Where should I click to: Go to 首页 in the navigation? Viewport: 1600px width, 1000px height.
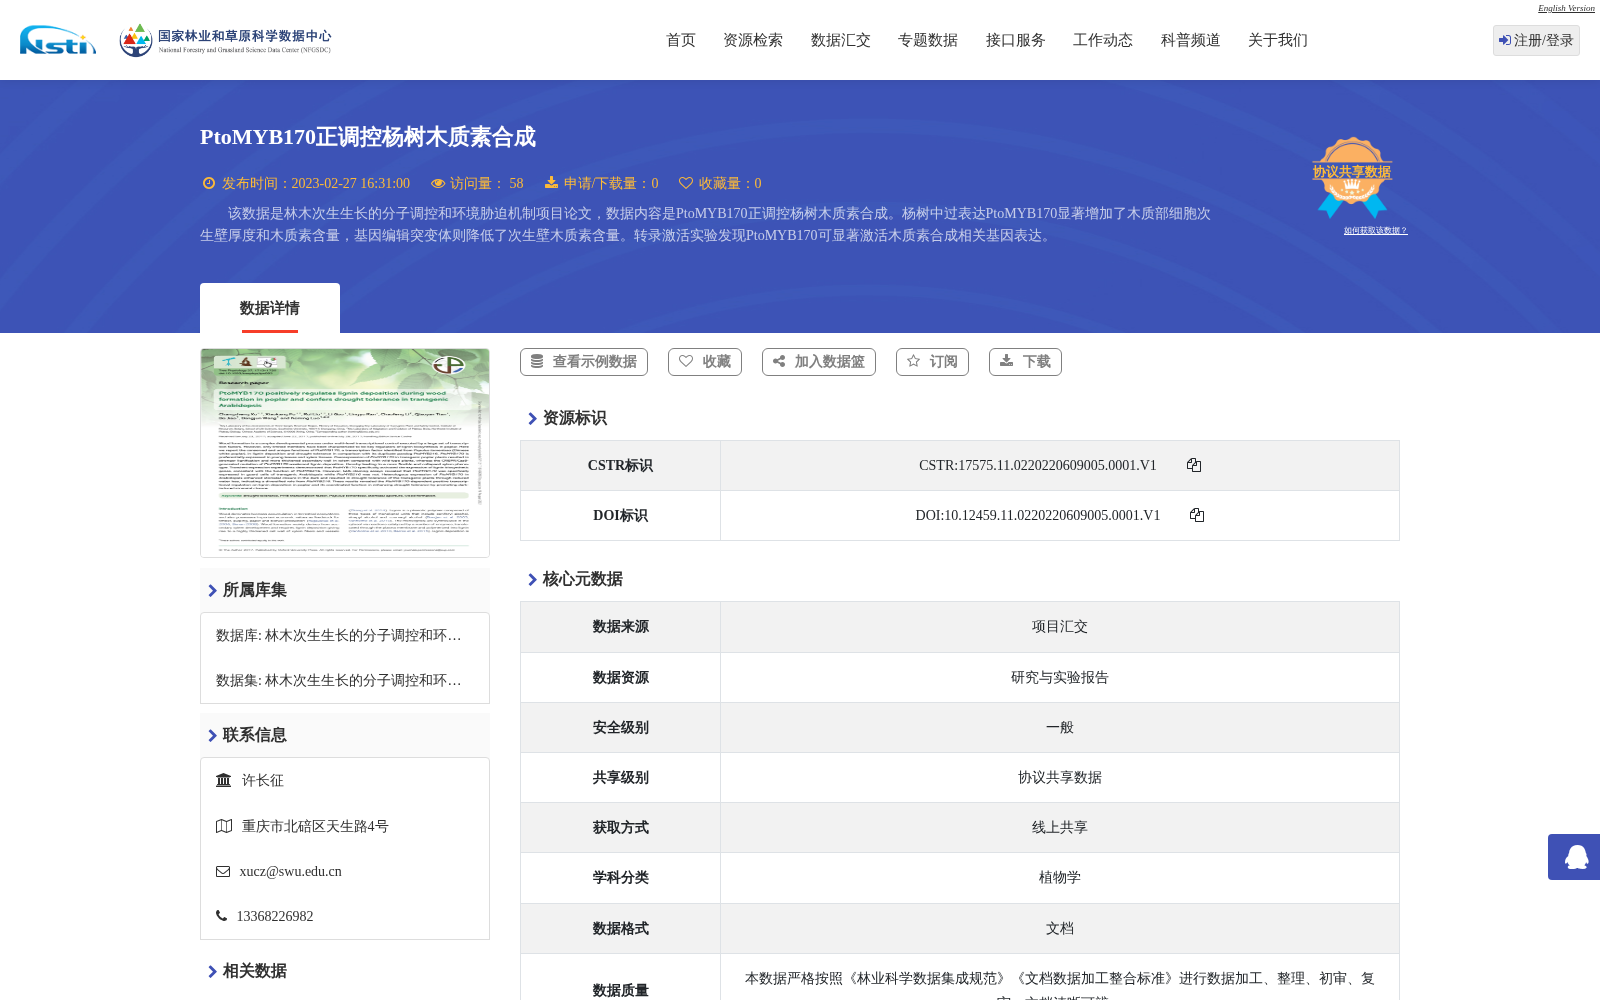click(681, 40)
